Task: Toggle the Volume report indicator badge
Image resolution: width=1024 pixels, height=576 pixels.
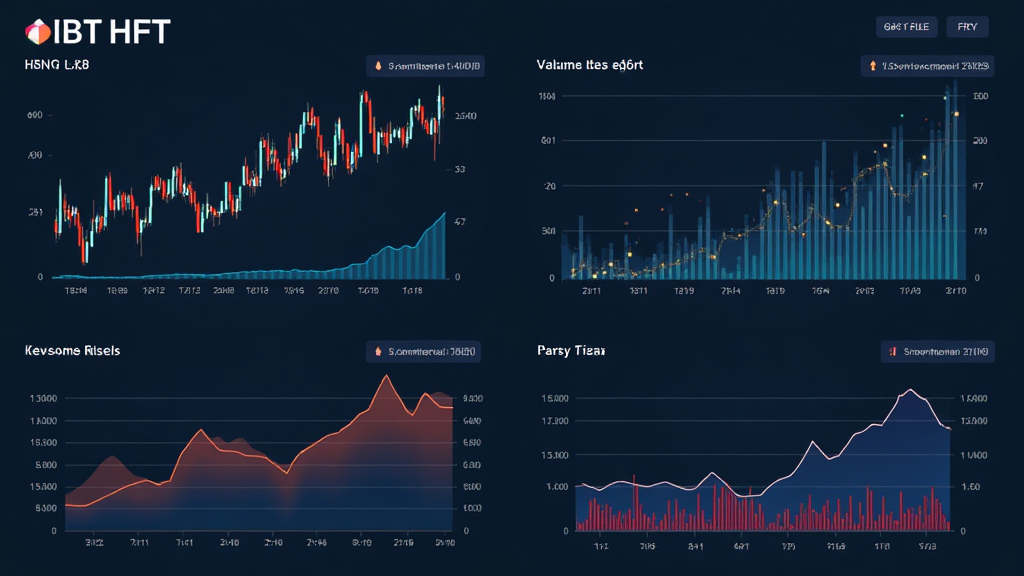Action: [x=925, y=65]
